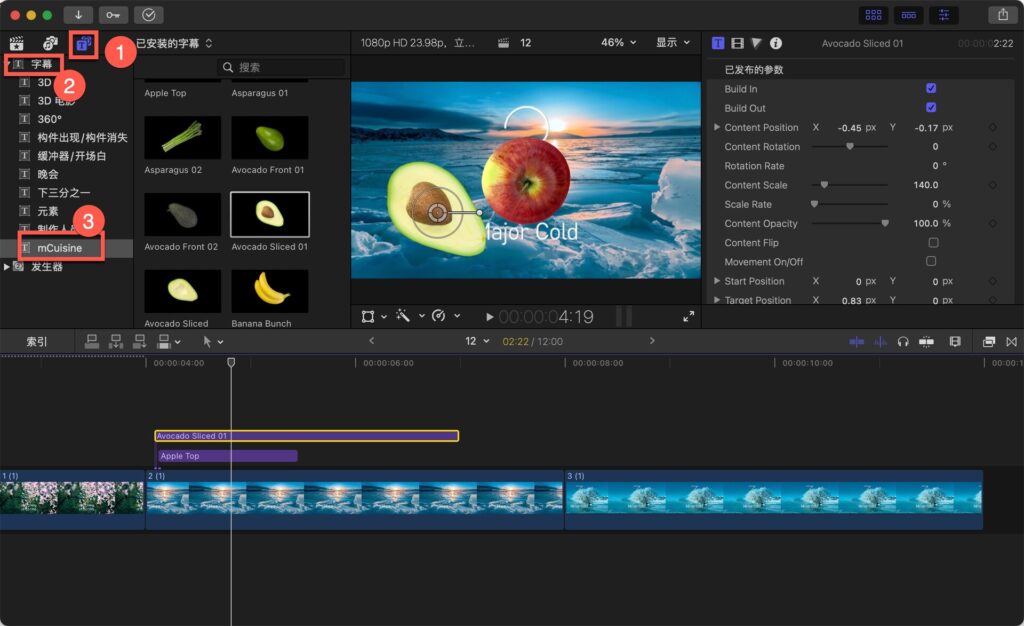Select the Banana Bunch thumbnail
1024x626 pixels.
269,291
